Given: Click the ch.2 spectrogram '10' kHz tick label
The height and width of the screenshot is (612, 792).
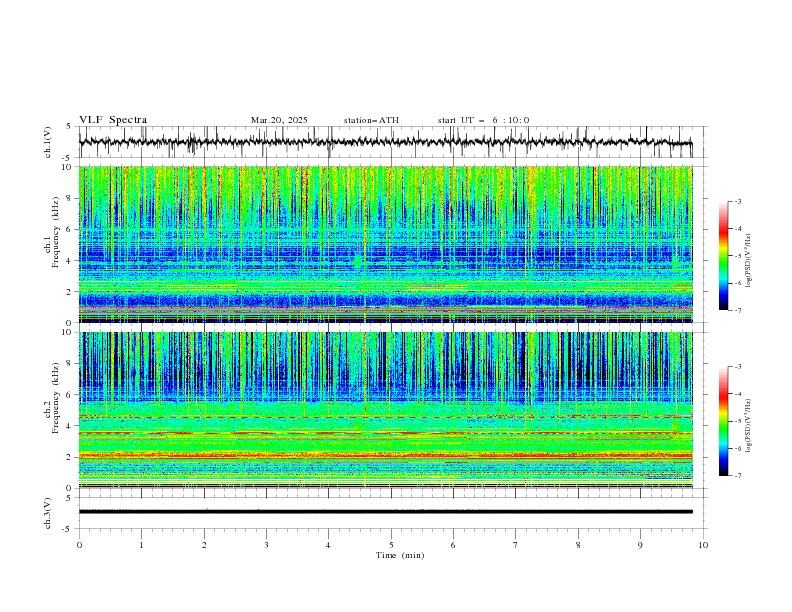Looking at the screenshot, I should 68,332.
